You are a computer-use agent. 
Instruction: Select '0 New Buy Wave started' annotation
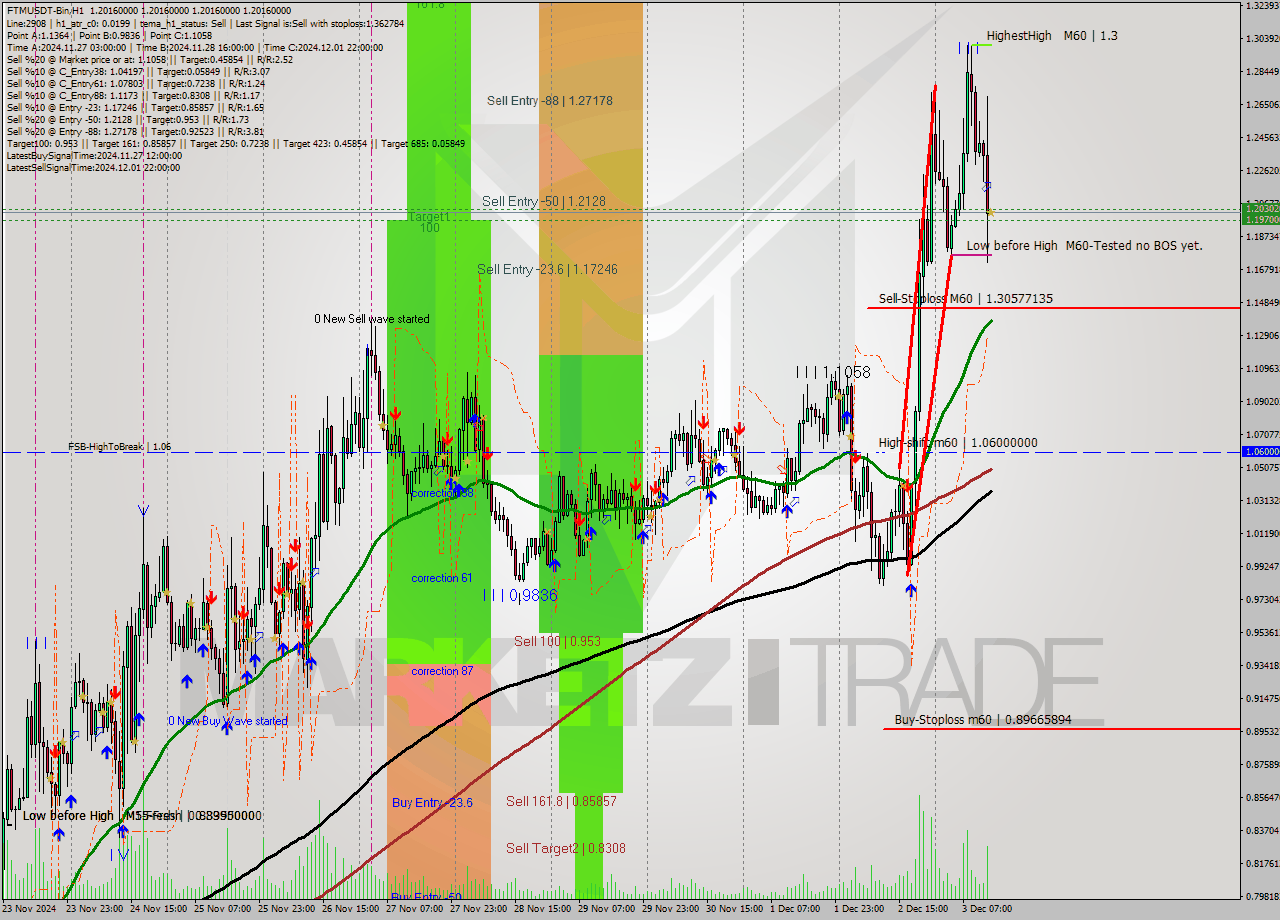pyautogui.click(x=228, y=721)
